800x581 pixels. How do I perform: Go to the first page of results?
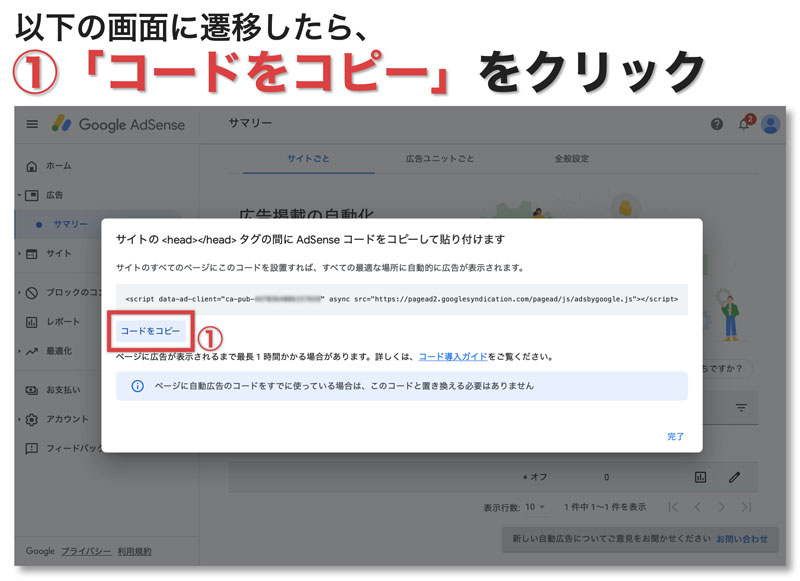(x=673, y=507)
